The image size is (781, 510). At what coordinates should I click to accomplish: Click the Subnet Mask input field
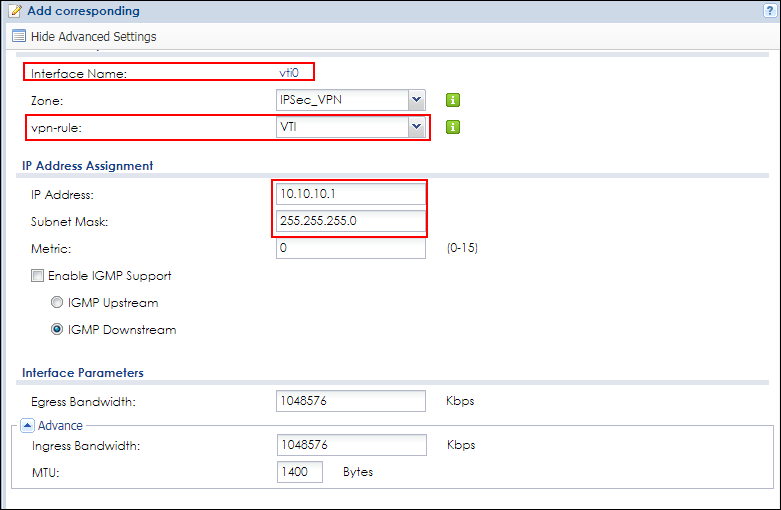coord(351,221)
